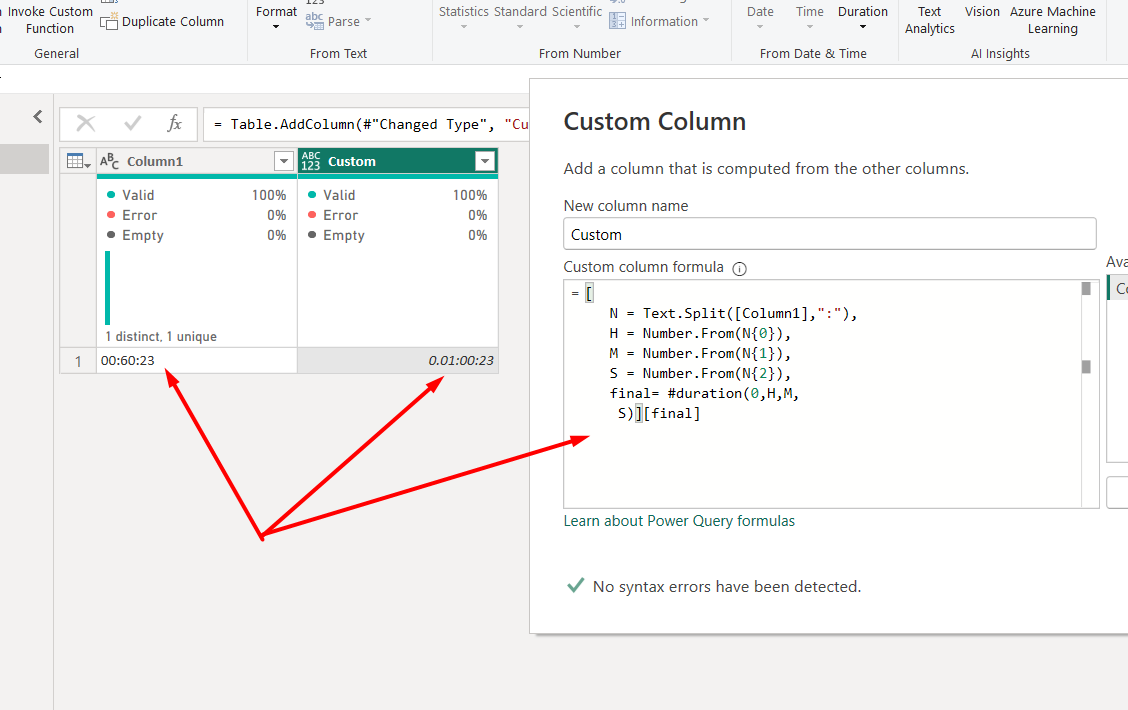Confirm the formula with the checkmark icon
The height and width of the screenshot is (710, 1128).
[132, 124]
